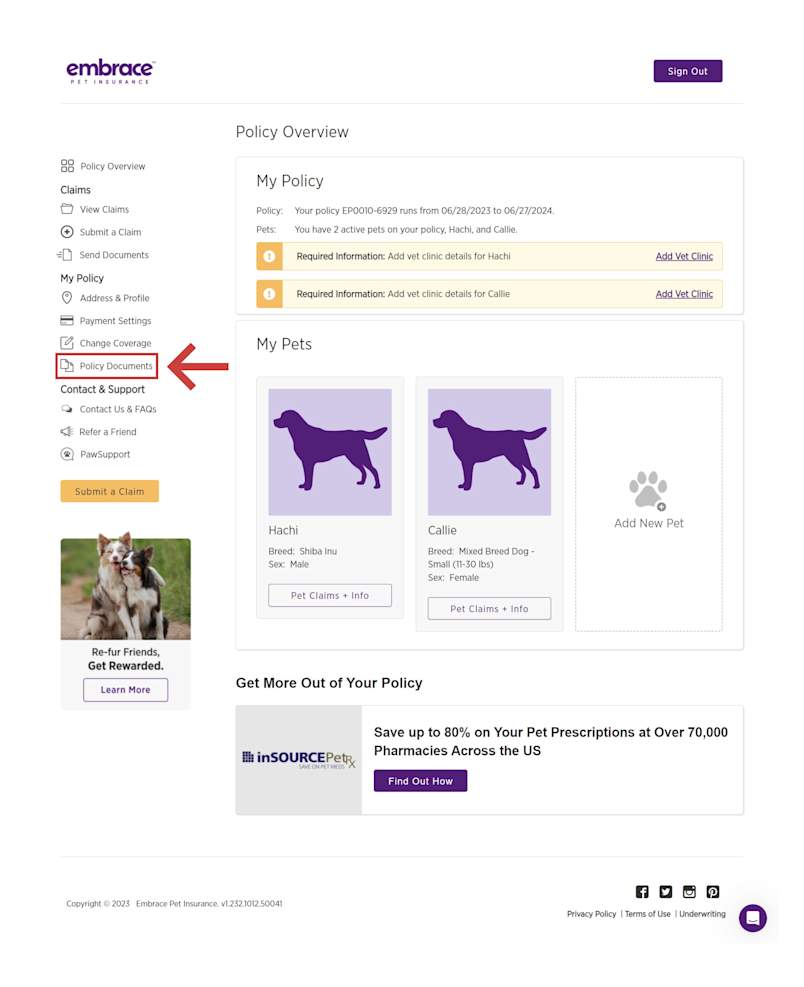
Task: Open the Privacy Policy link
Action: [591, 913]
